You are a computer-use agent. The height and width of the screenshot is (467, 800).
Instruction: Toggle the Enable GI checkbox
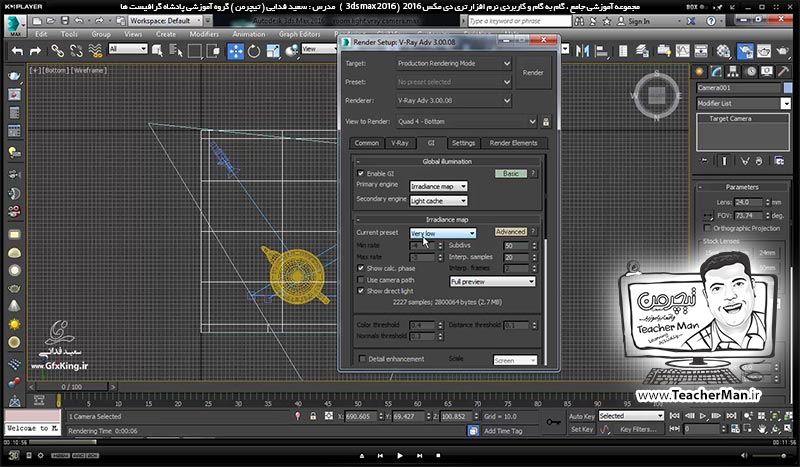361,174
